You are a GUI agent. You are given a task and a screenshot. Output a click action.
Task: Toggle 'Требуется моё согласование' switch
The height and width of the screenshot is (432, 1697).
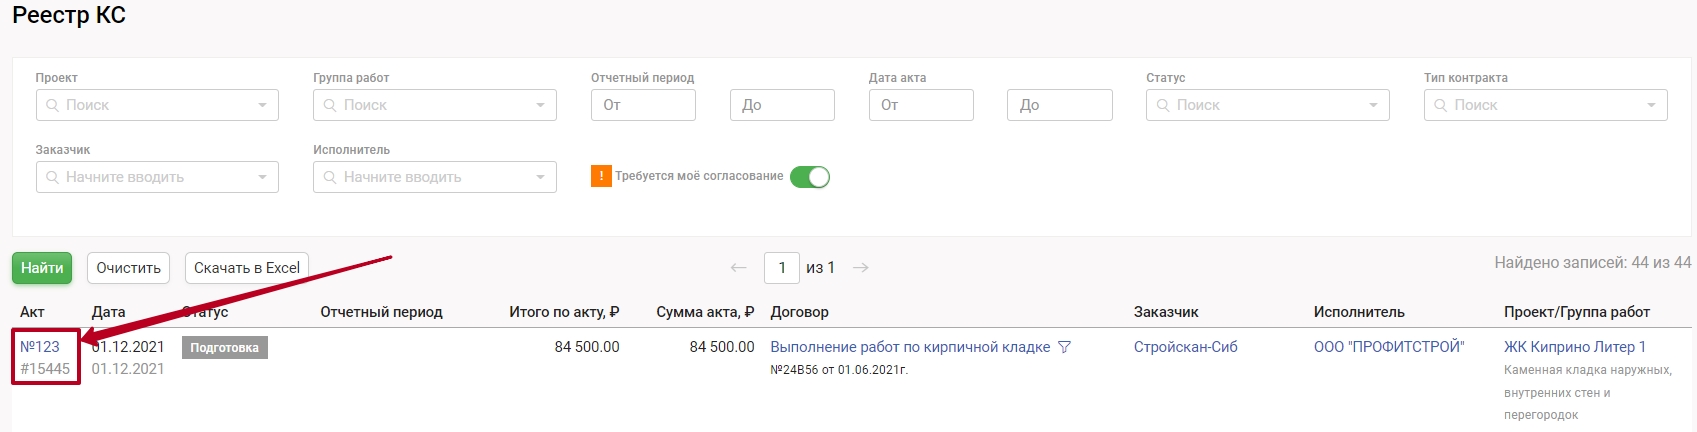pos(809,177)
